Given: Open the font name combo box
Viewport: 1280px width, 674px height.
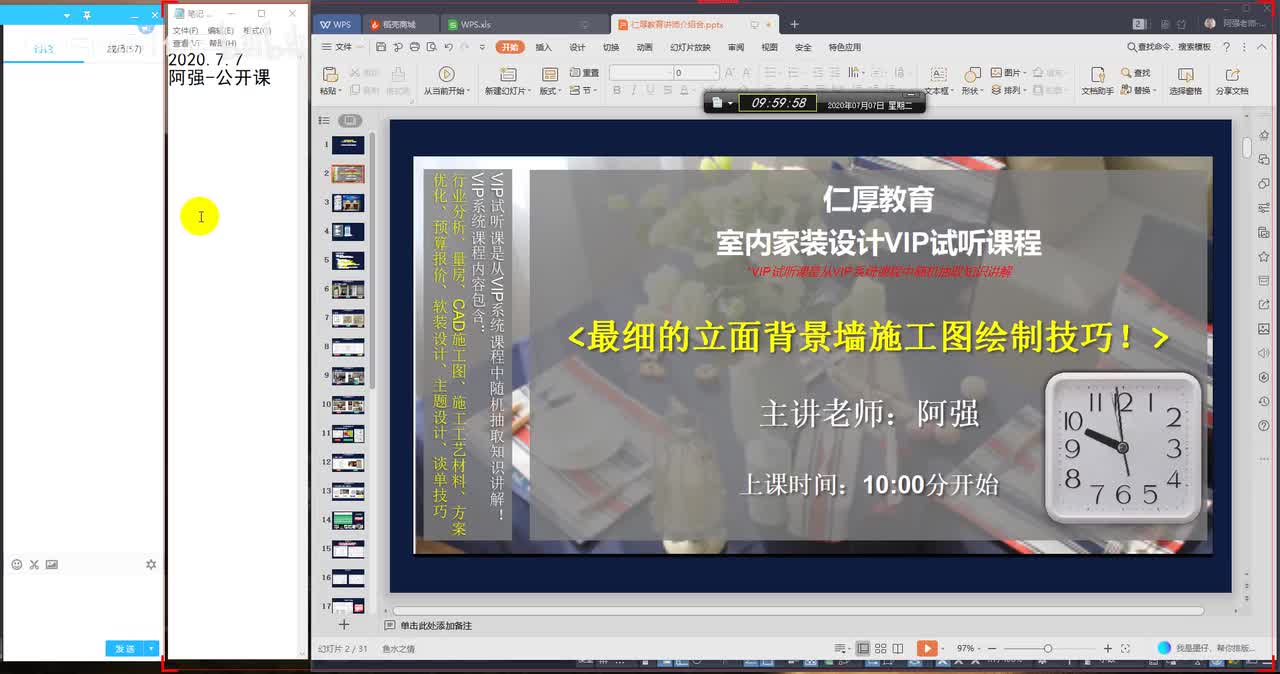Looking at the screenshot, I should coord(640,73).
